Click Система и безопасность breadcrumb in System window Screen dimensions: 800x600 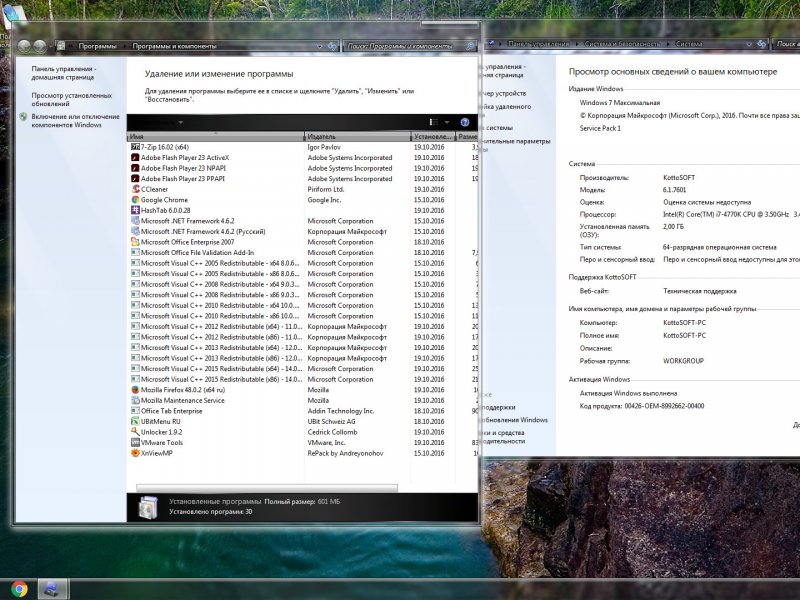pyautogui.click(x=622, y=44)
